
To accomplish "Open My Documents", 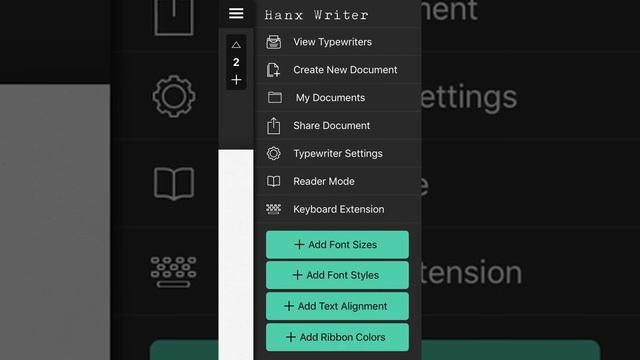I will pyautogui.click(x=338, y=98).
